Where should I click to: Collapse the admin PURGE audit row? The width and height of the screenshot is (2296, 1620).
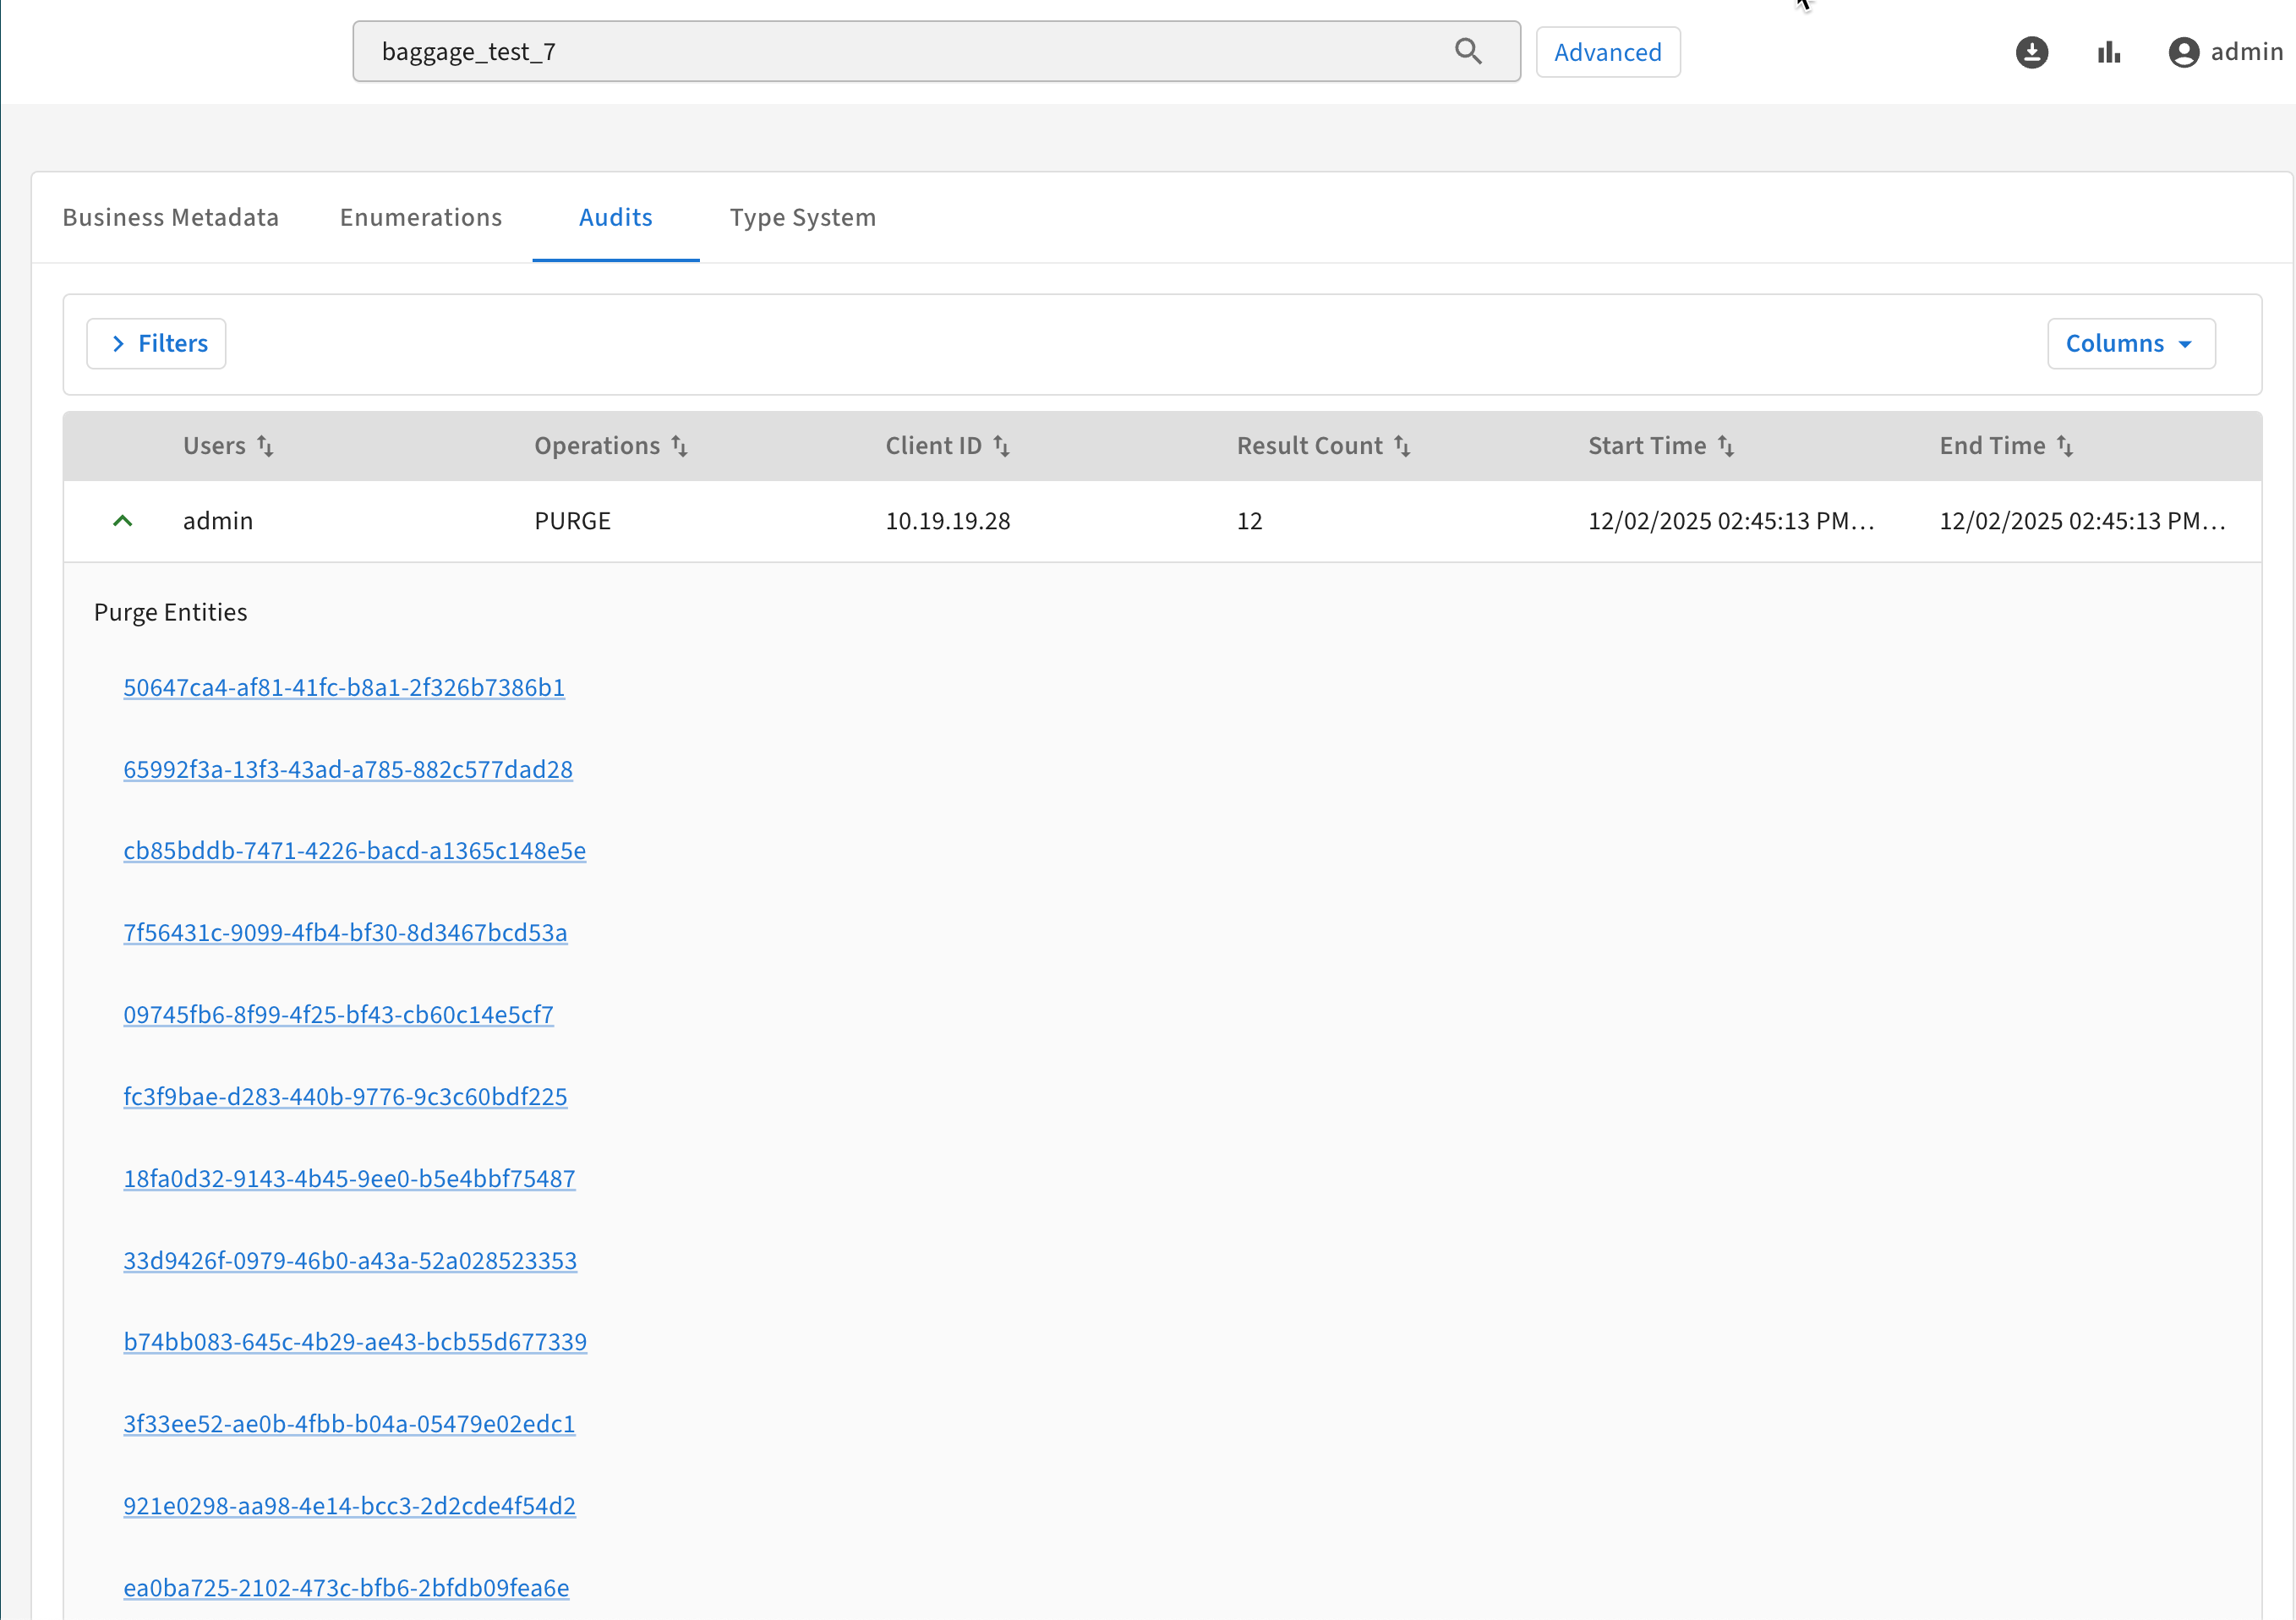pyautogui.click(x=123, y=521)
